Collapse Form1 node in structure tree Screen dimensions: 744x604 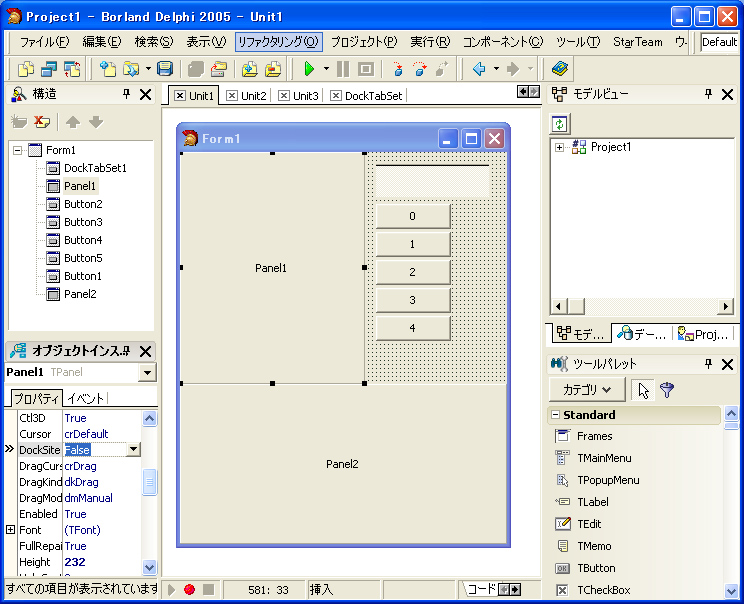[18, 150]
